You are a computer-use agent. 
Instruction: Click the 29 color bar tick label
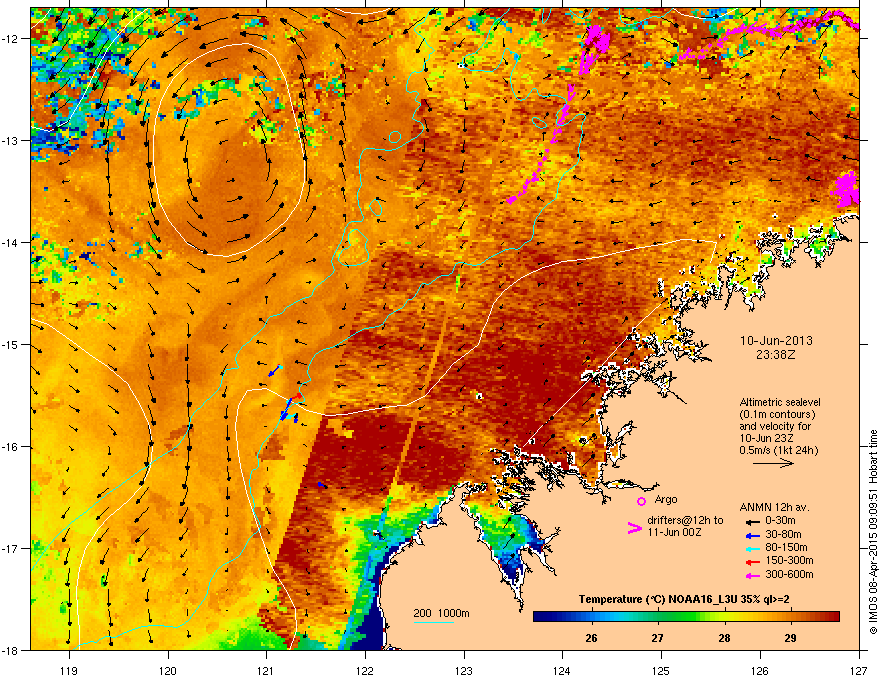(790, 638)
